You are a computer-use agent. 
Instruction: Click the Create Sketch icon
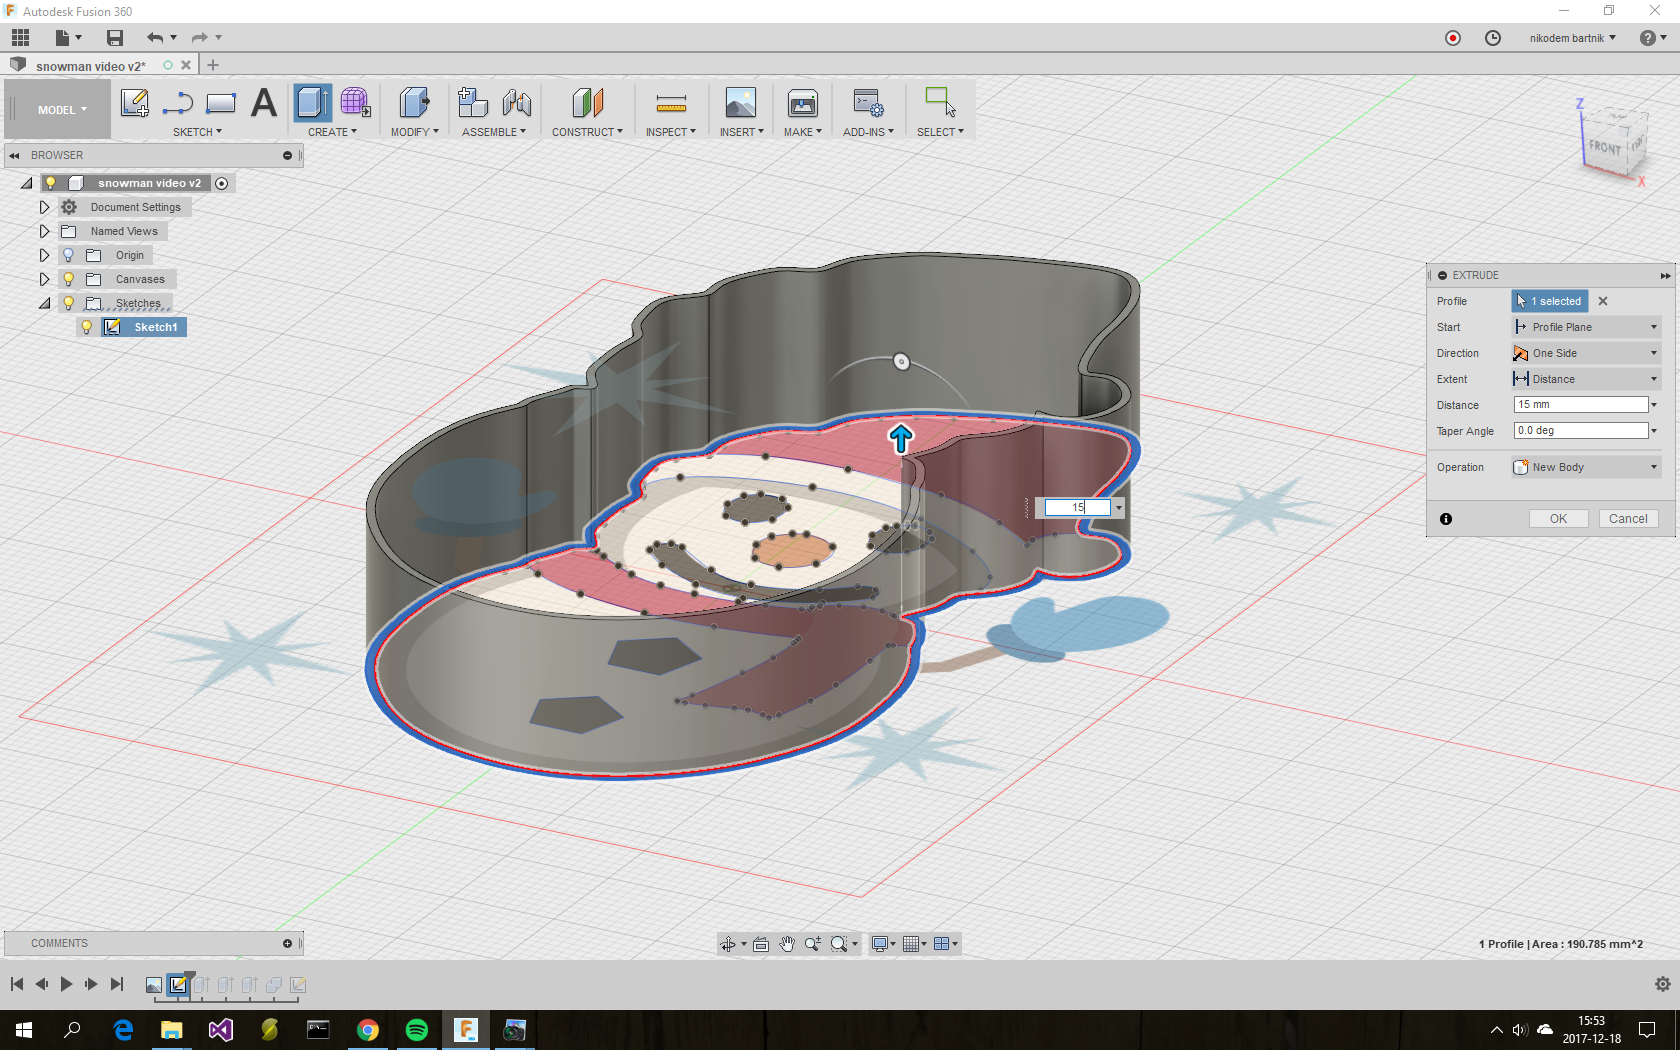[x=134, y=103]
